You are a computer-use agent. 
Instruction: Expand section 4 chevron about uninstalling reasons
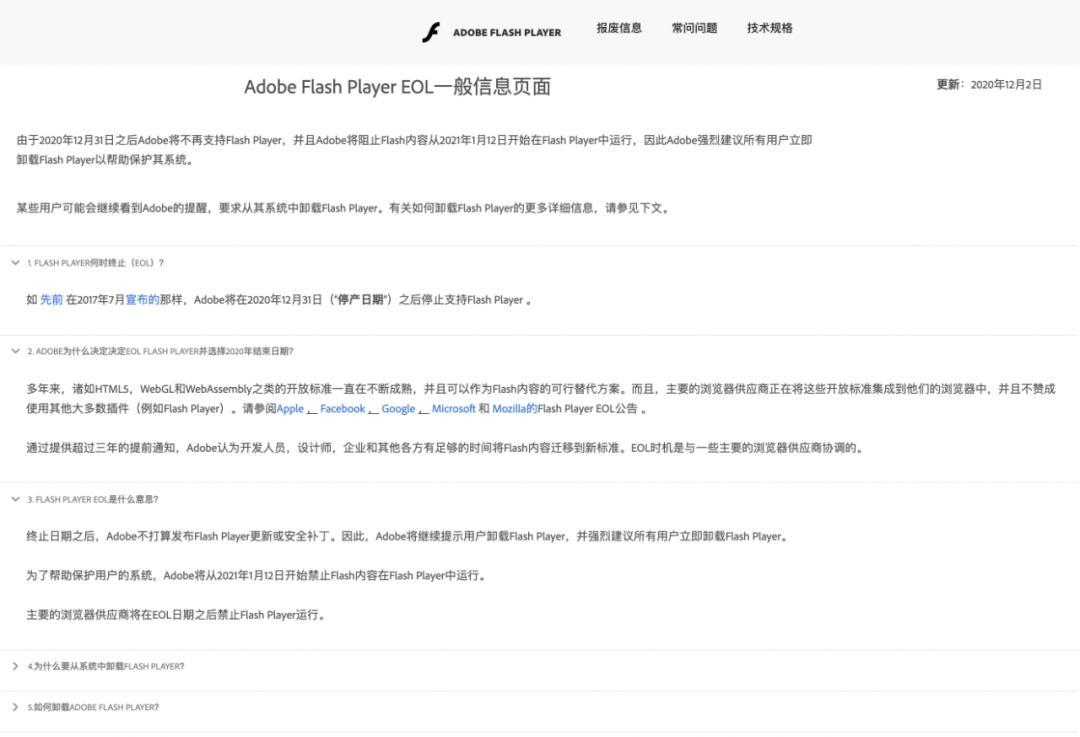click(15, 666)
